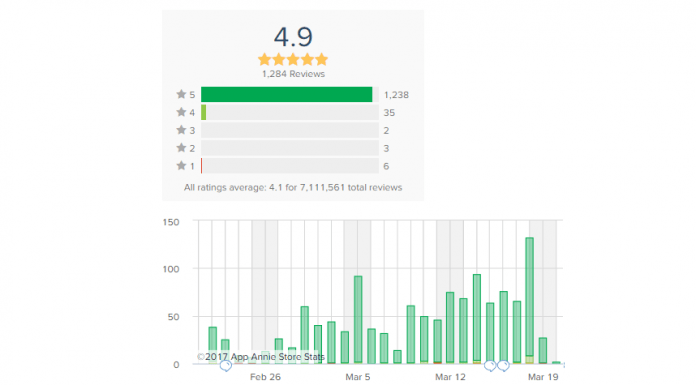Click the 4.9 average rating number
The image size is (696, 385).
(x=293, y=37)
